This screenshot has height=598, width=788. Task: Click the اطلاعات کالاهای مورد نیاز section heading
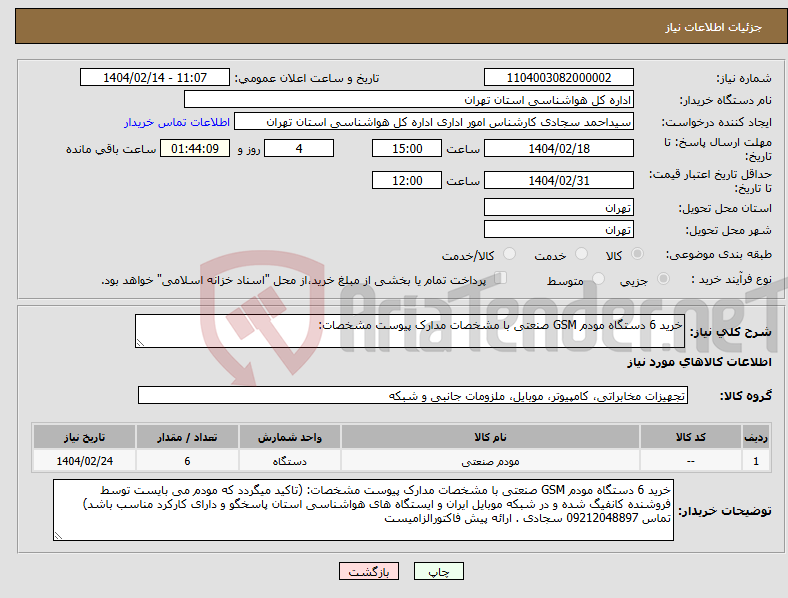[x=699, y=362]
